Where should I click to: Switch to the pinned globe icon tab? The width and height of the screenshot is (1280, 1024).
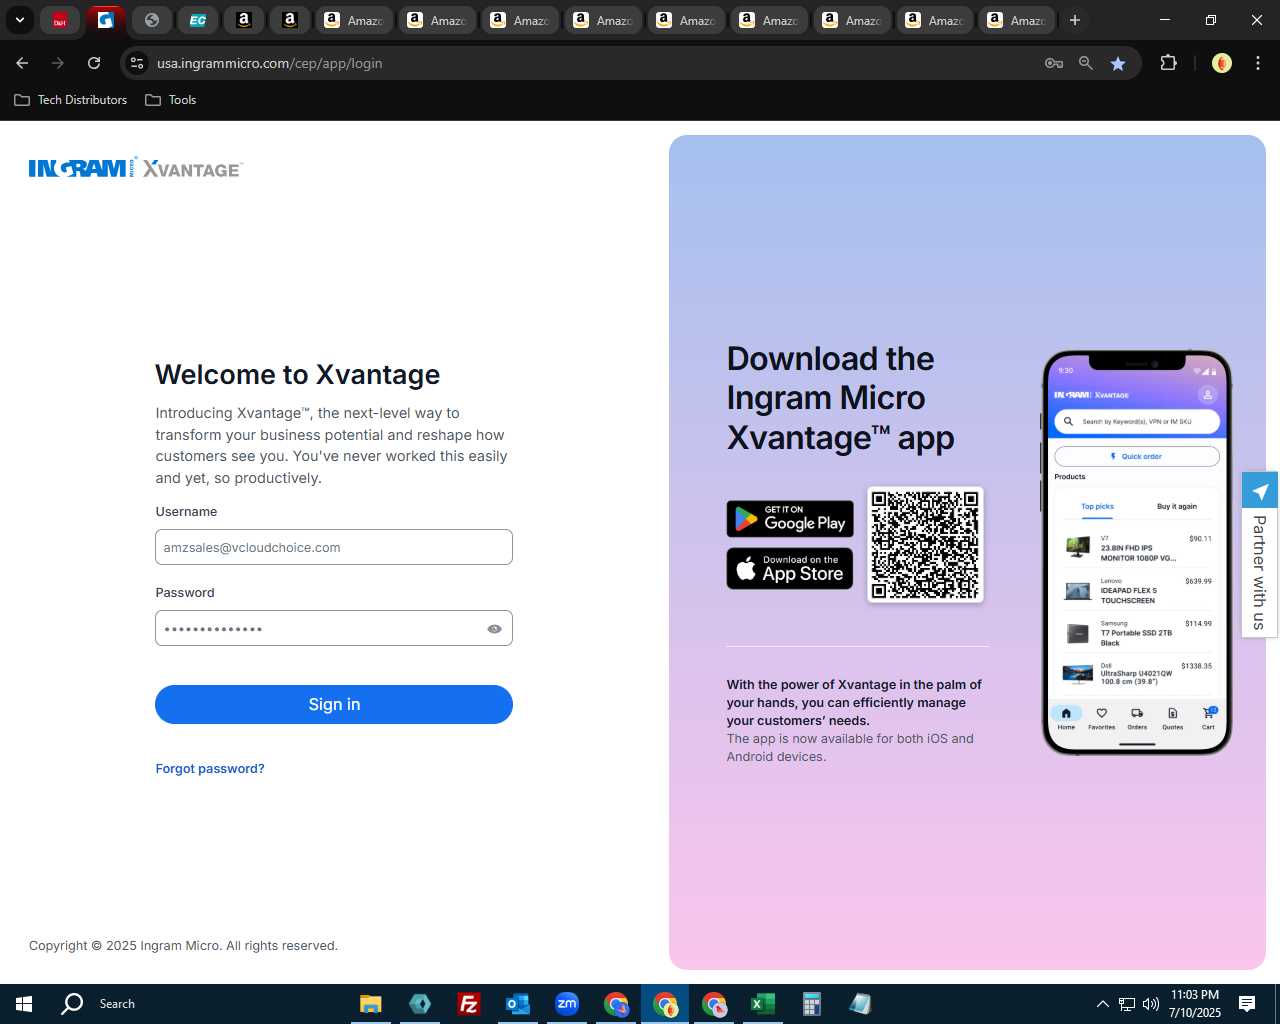(x=152, y=20)
